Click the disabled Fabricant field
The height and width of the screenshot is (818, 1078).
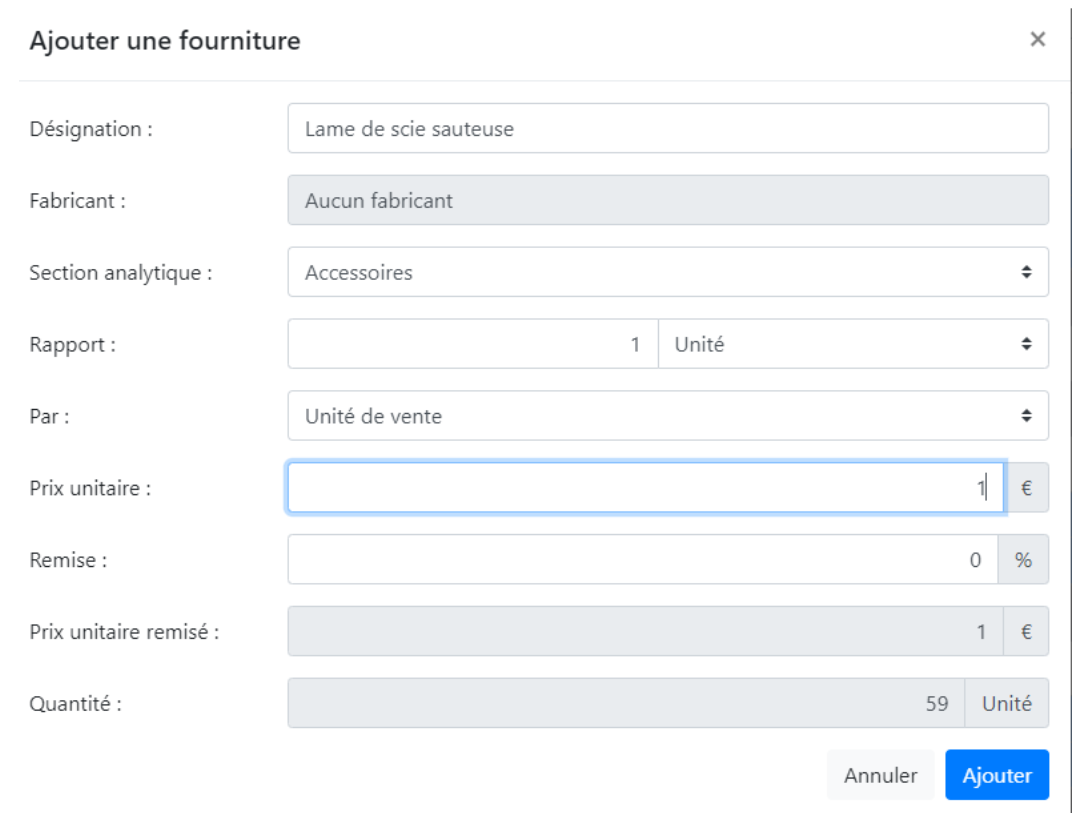[x=667, y=201]
